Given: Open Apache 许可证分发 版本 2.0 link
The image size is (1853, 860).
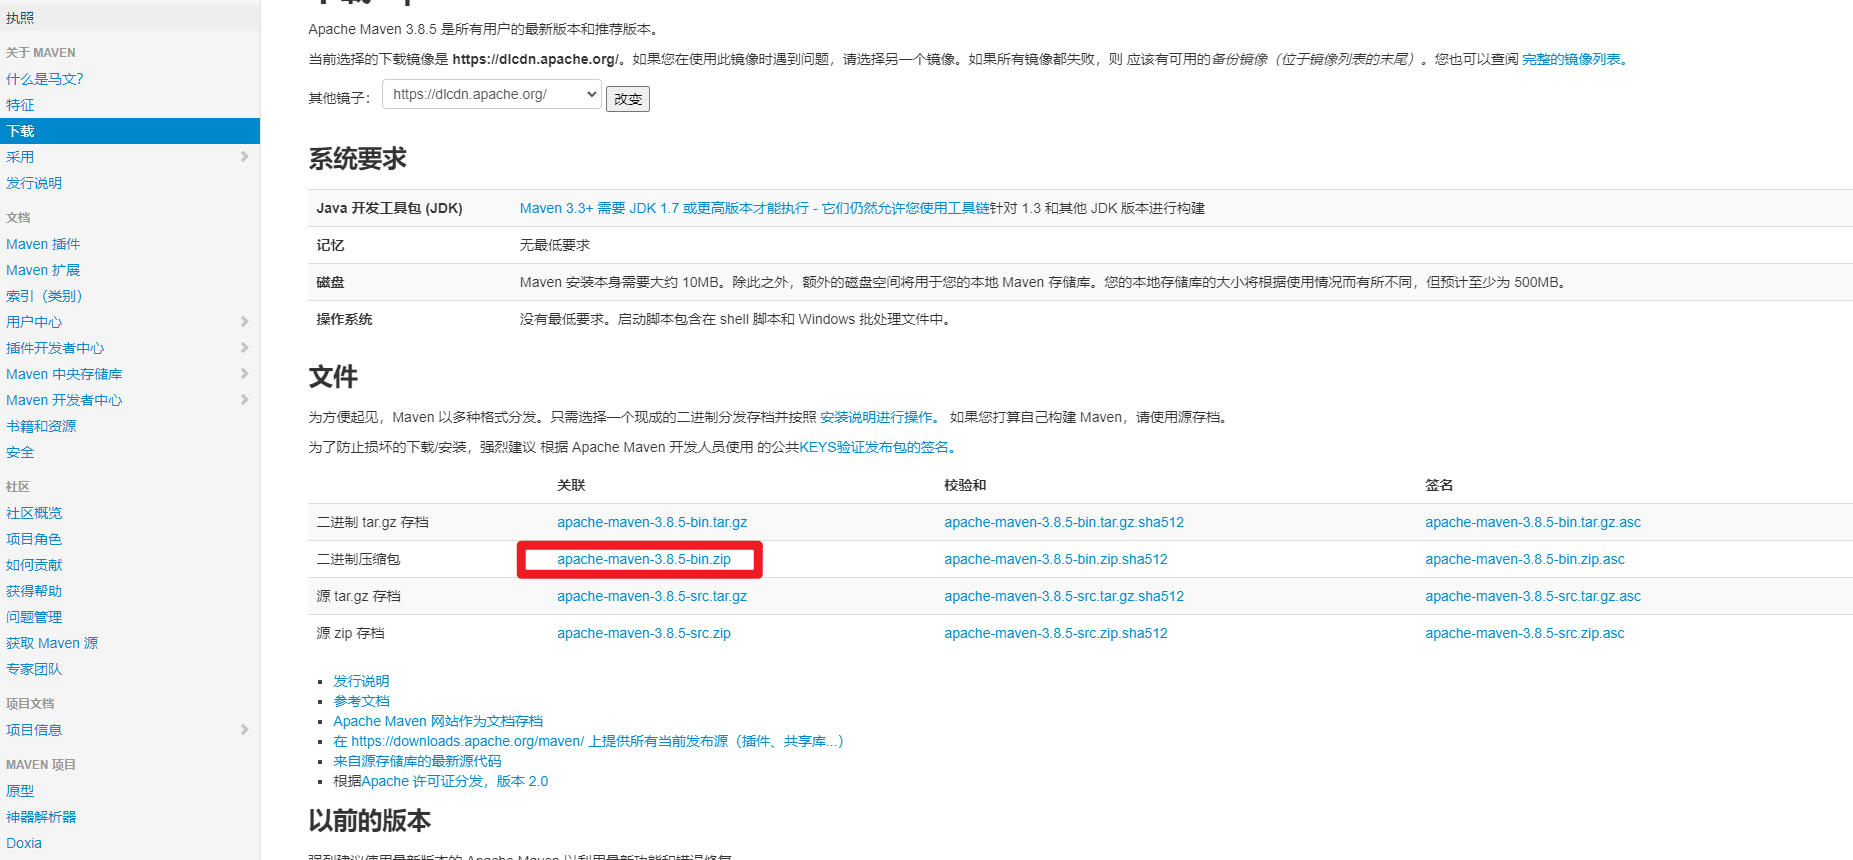Looking at the screenshot, I should click(455, 781).
